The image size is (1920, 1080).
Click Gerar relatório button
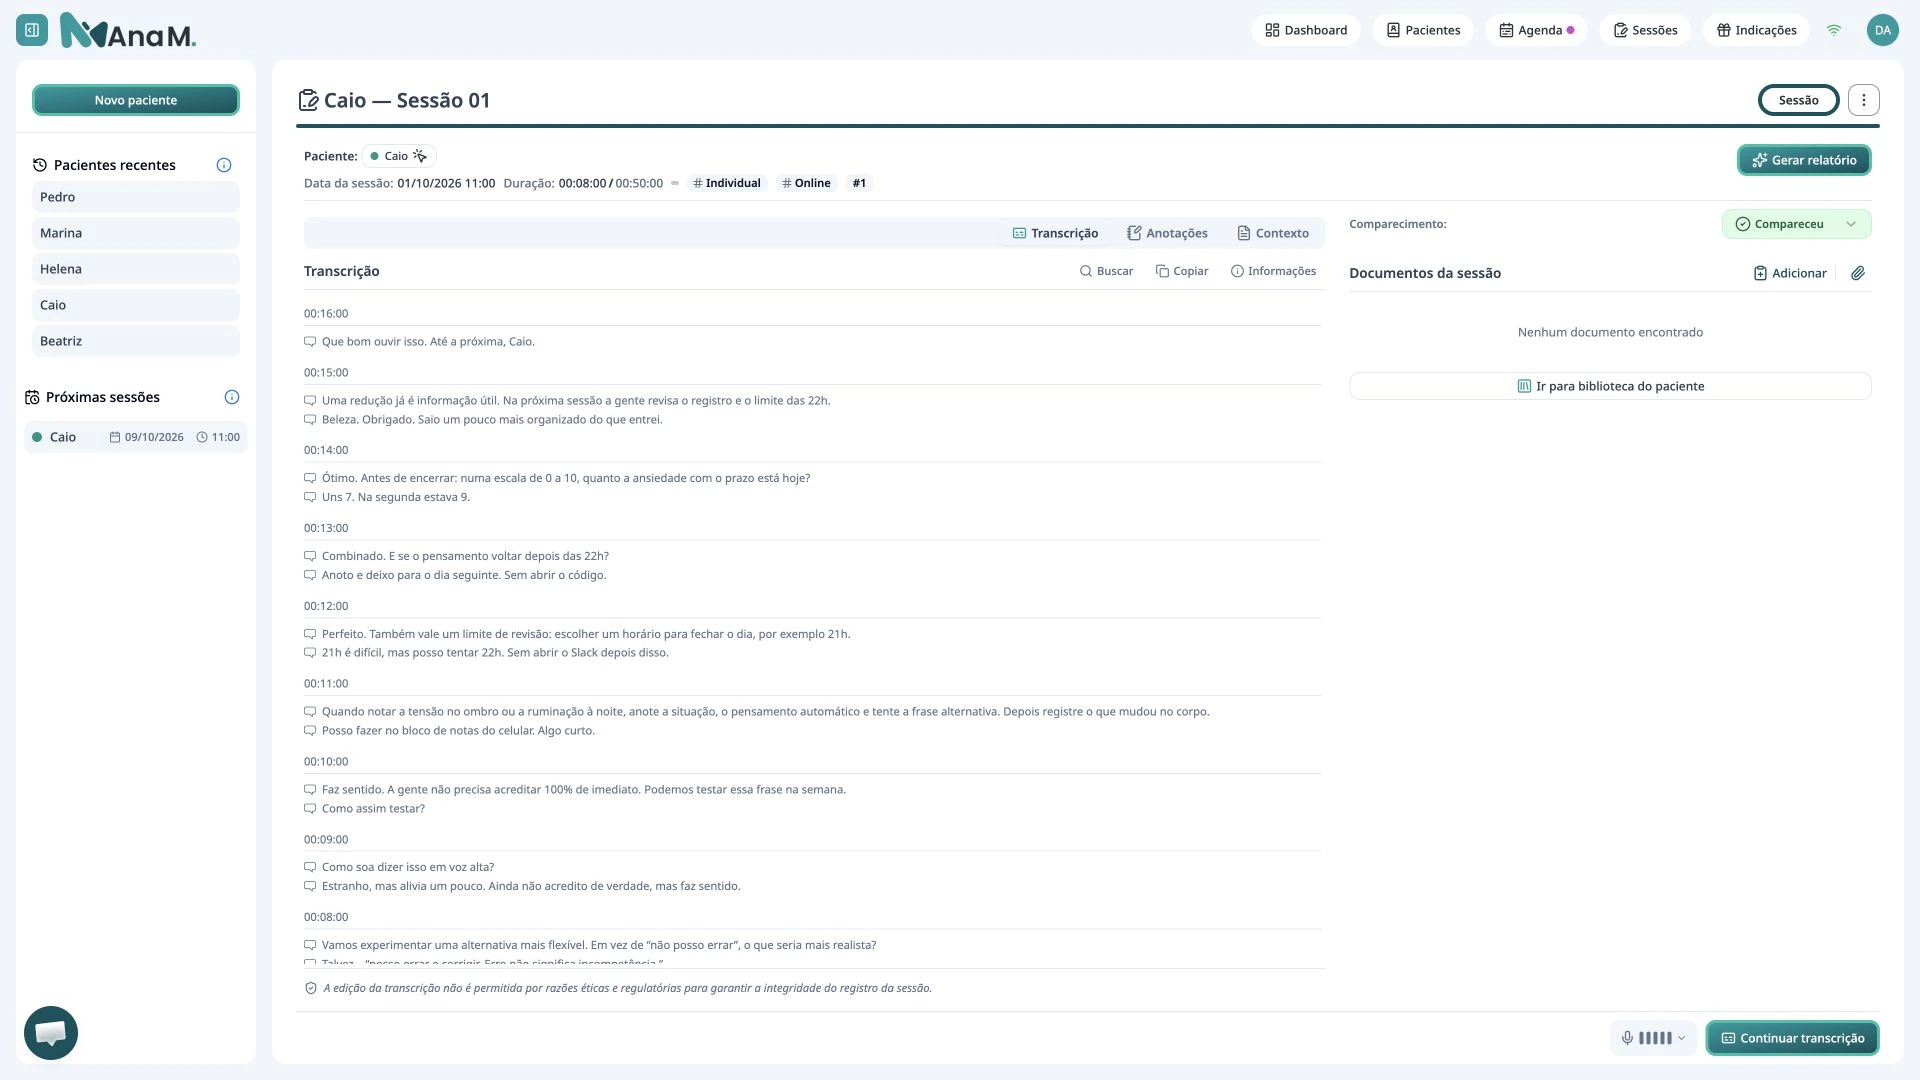pyautogui.click(x=1804, y=160)
